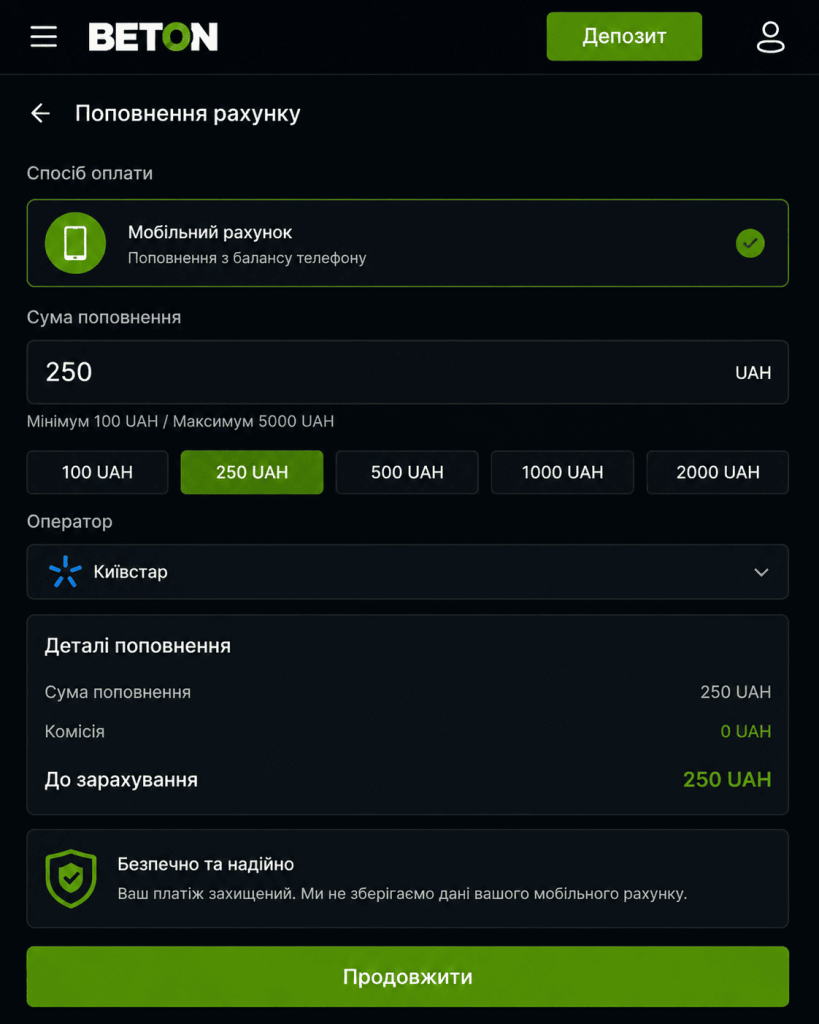Go back using the arrow icon

point(40,113)
